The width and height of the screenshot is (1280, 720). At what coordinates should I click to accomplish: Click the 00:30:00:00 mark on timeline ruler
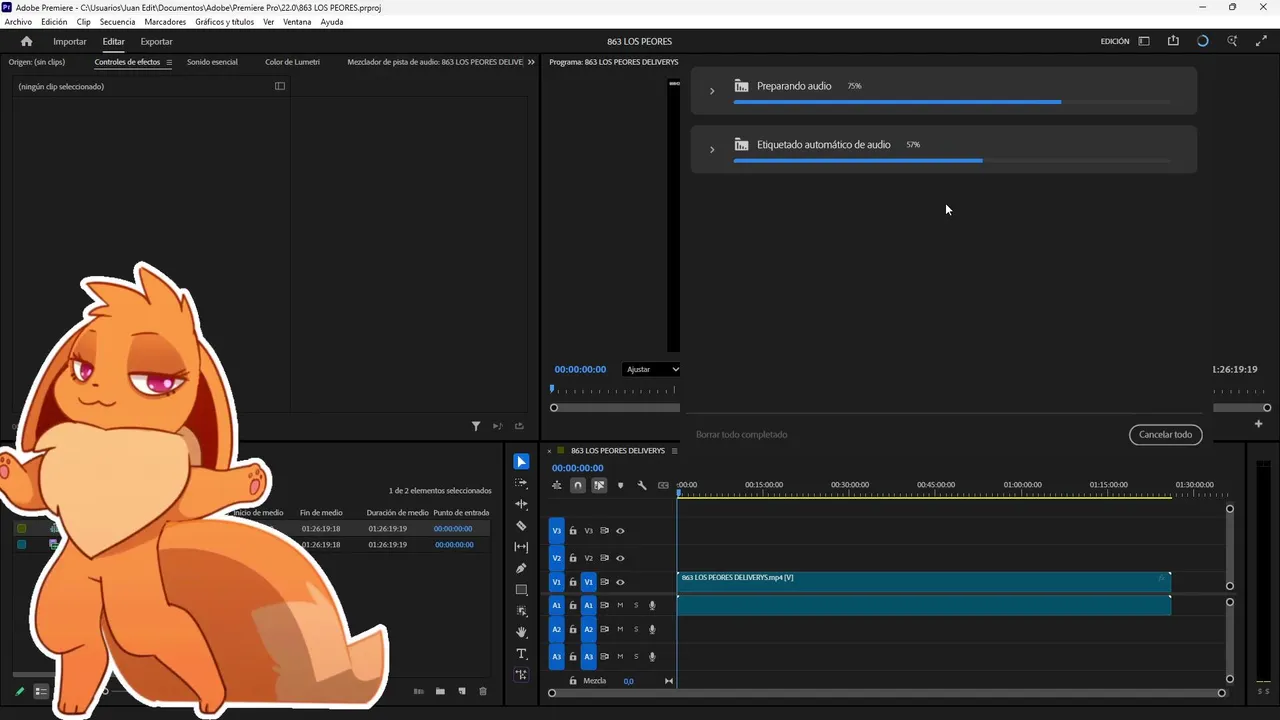click(x=850, y=485)
